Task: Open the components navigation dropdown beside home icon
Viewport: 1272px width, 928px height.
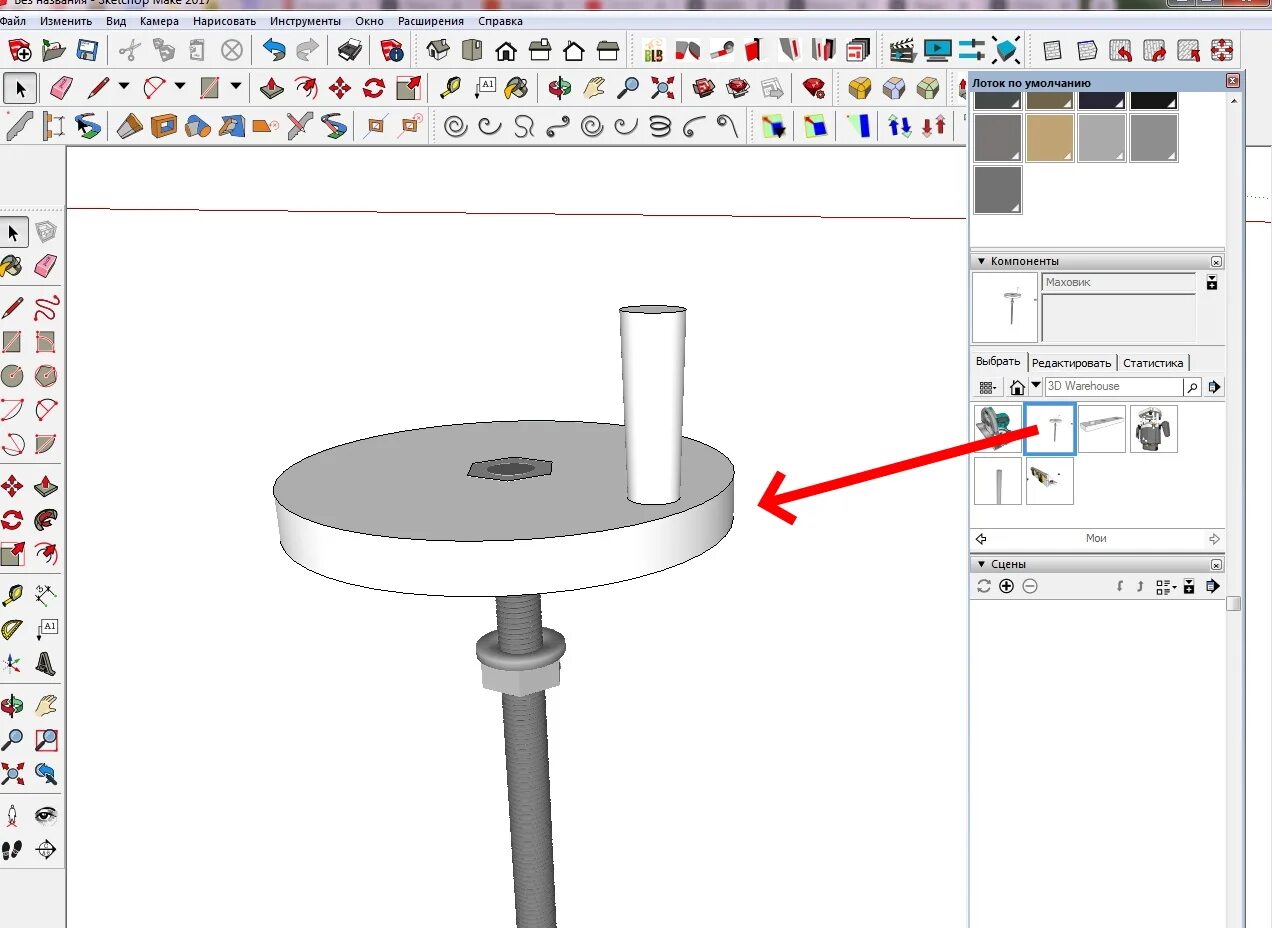Action: point(1036,386)
